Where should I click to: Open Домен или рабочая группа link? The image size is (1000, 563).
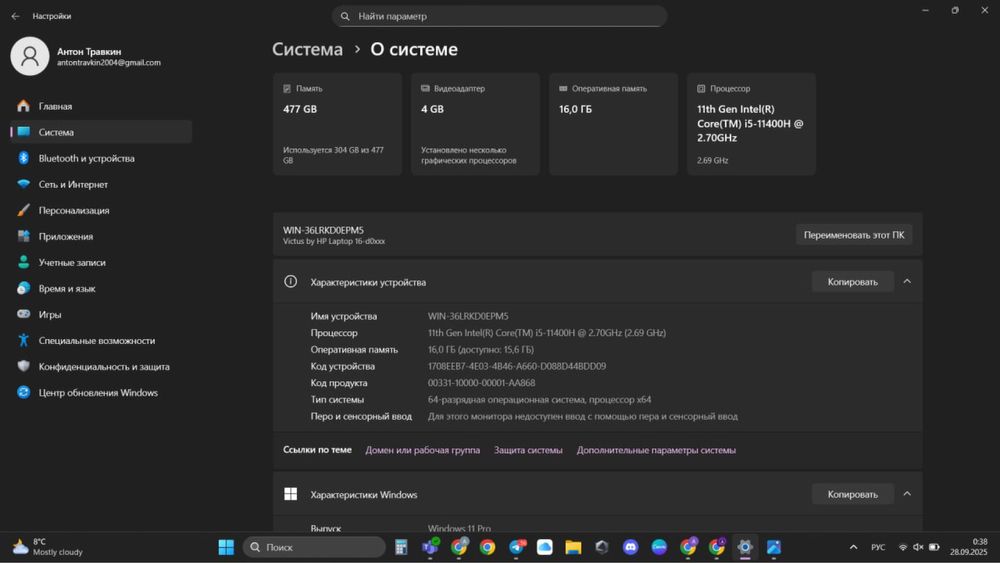(x=422, y=450)
